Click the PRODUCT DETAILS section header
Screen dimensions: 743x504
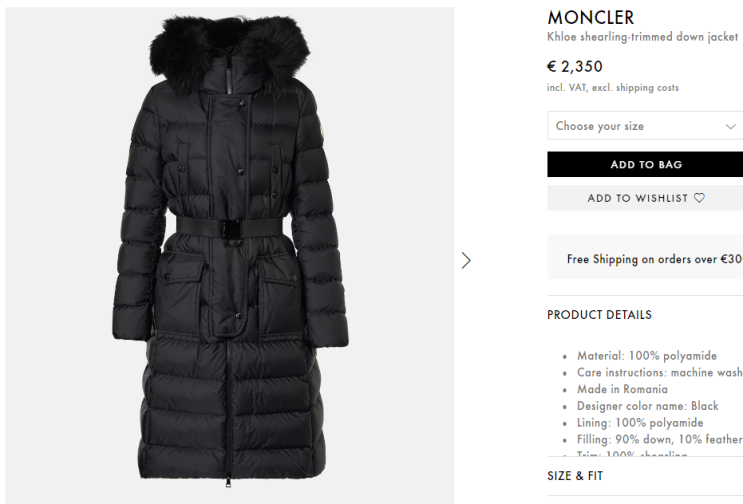point(599,315)
